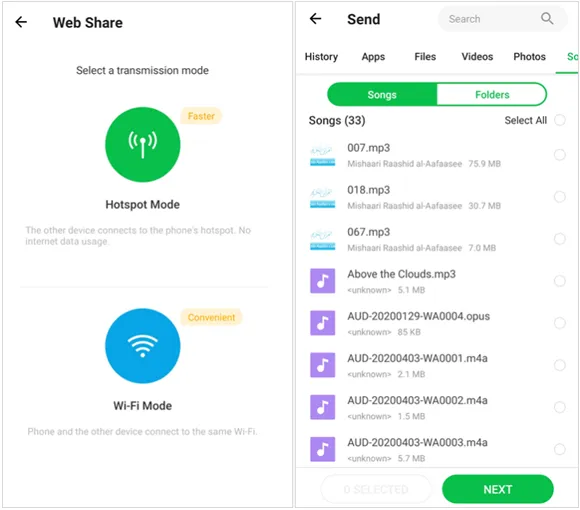Select the AUD-20200403-WA0002.m4a radio button
Image resolution: width=580 pixels, height=510 pixels.
click(x=560, y=408)
